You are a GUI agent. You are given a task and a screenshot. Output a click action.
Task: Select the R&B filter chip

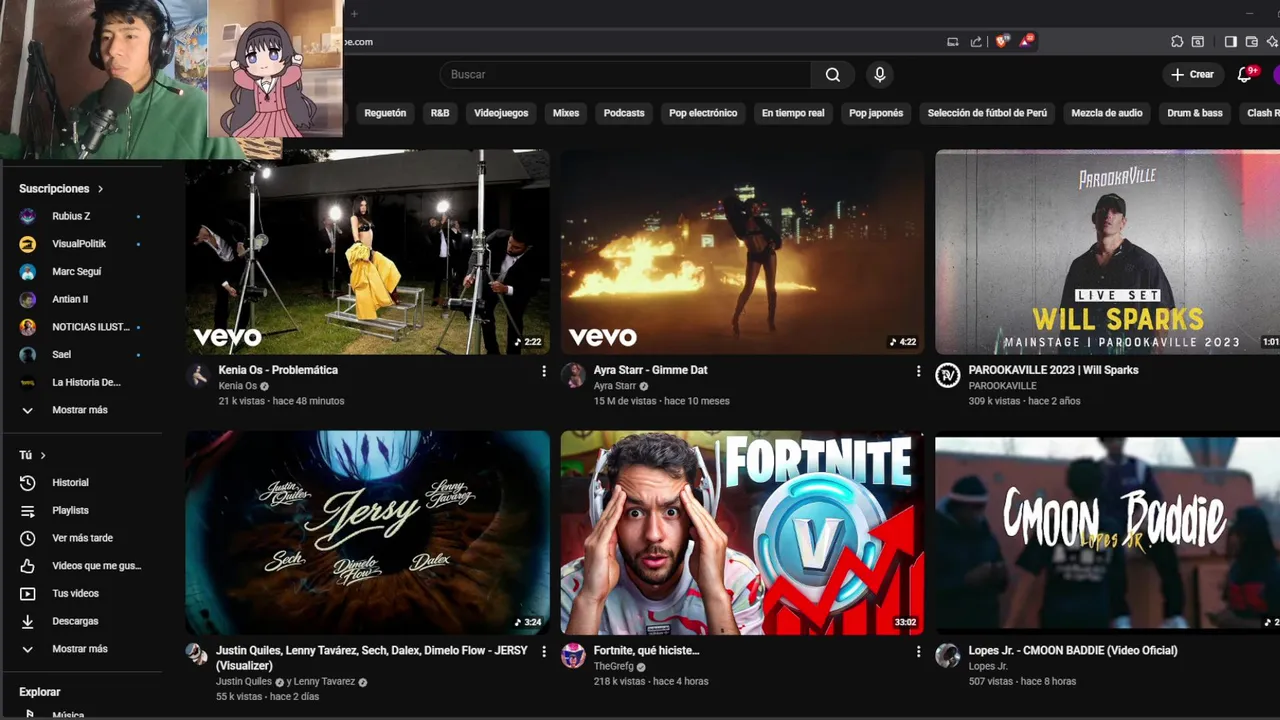[440, 113]
